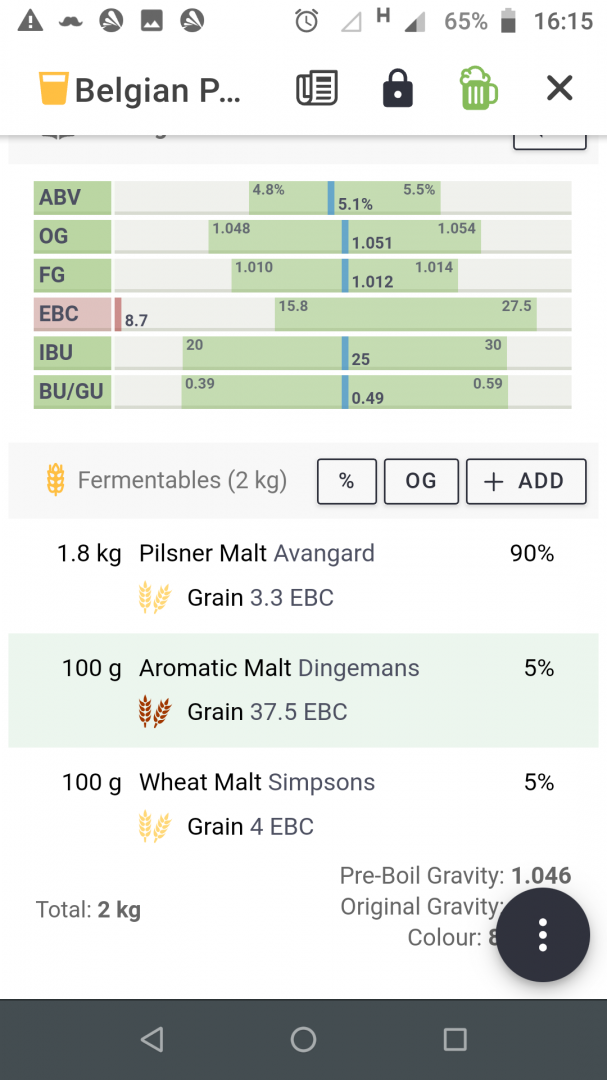Viewport: 607px width, 1080px height.
Task: Open the recipe notes newspaper icon
Action: 317,89
